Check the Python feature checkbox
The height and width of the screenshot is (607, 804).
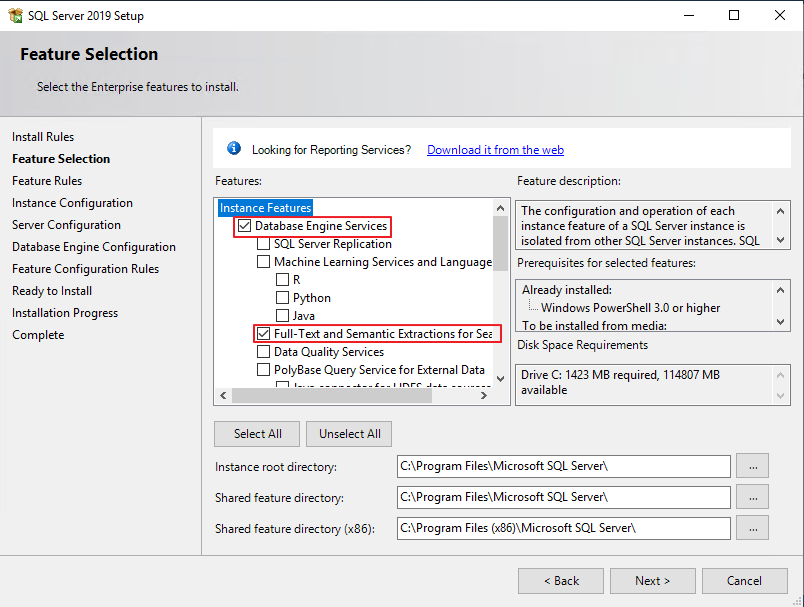[283, 297]
